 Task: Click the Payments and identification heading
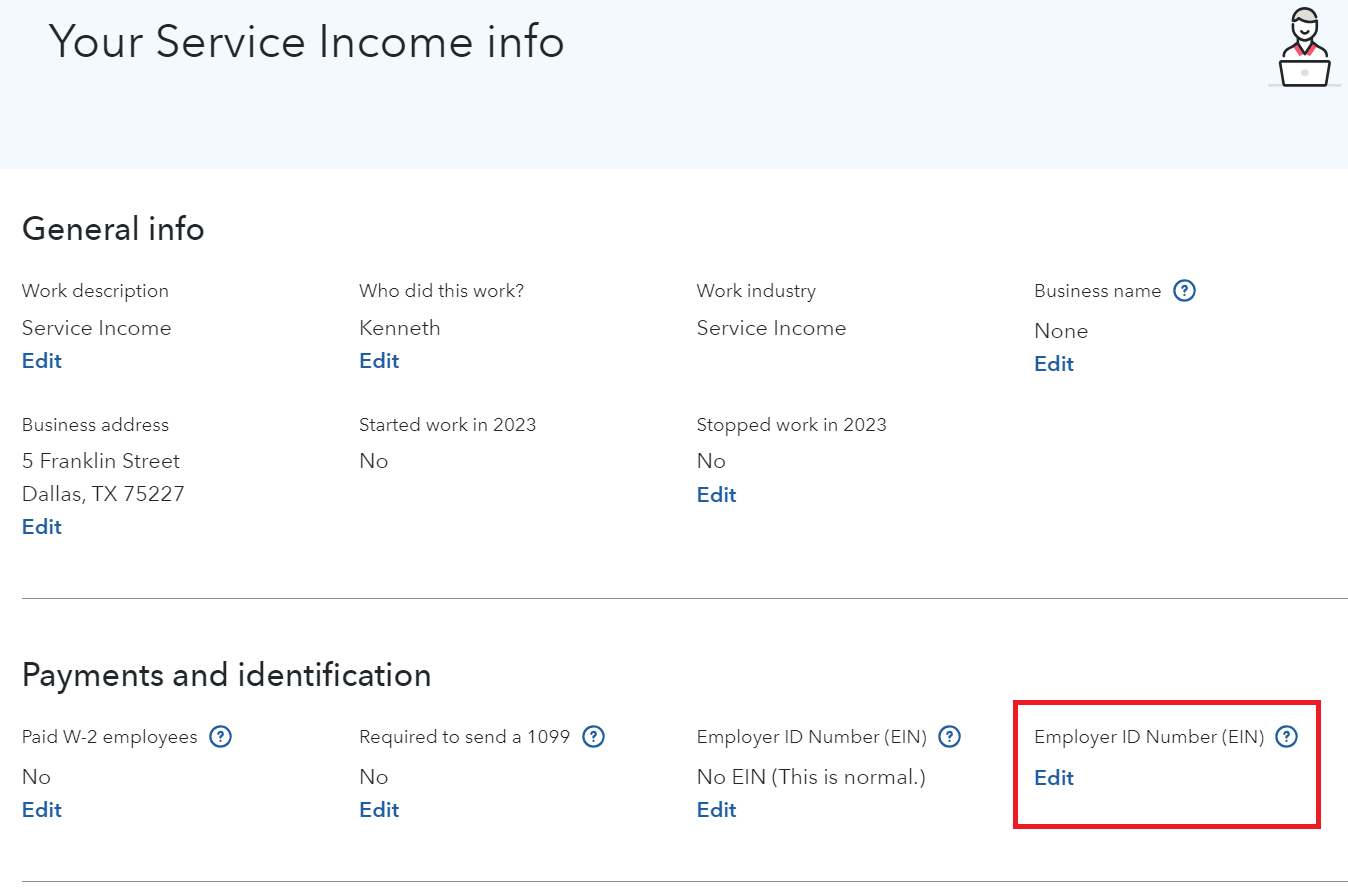tap(226, 675)
